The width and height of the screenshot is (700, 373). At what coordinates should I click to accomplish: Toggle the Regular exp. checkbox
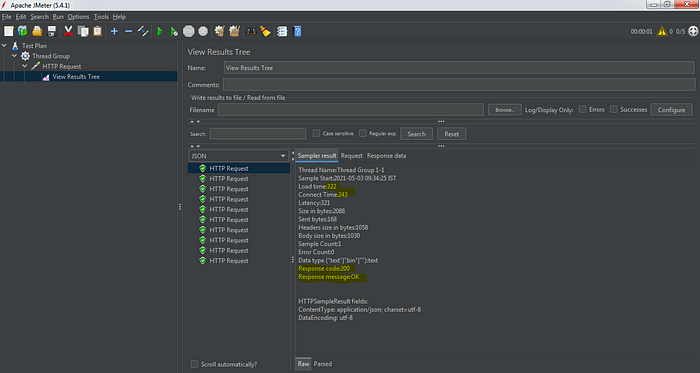point(362,133)
